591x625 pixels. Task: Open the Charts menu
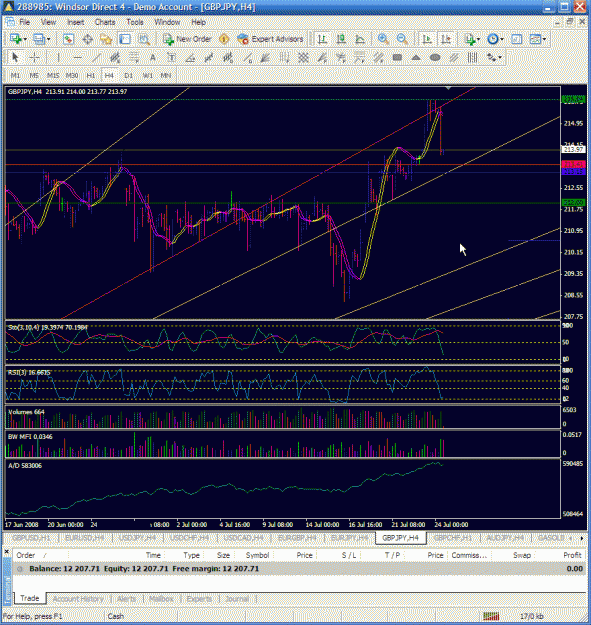point(105,22)
